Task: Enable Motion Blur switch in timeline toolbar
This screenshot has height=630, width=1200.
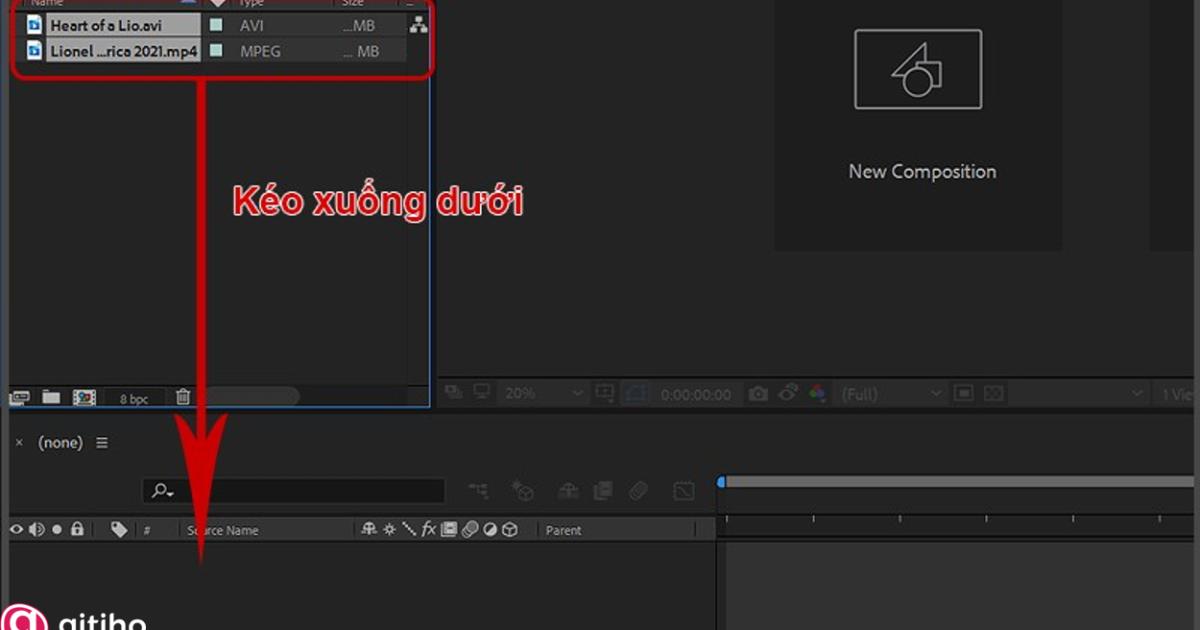Action: [x=637, y=490]
